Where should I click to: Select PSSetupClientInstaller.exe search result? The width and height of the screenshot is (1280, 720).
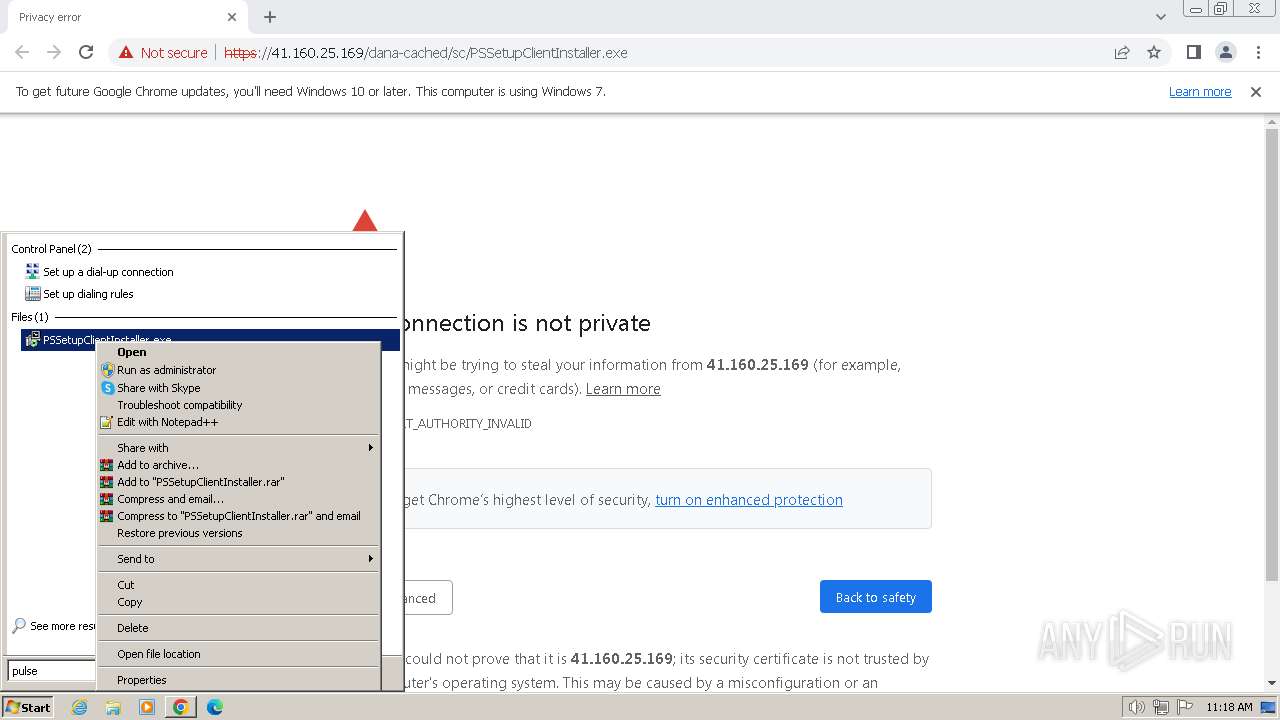210,340
